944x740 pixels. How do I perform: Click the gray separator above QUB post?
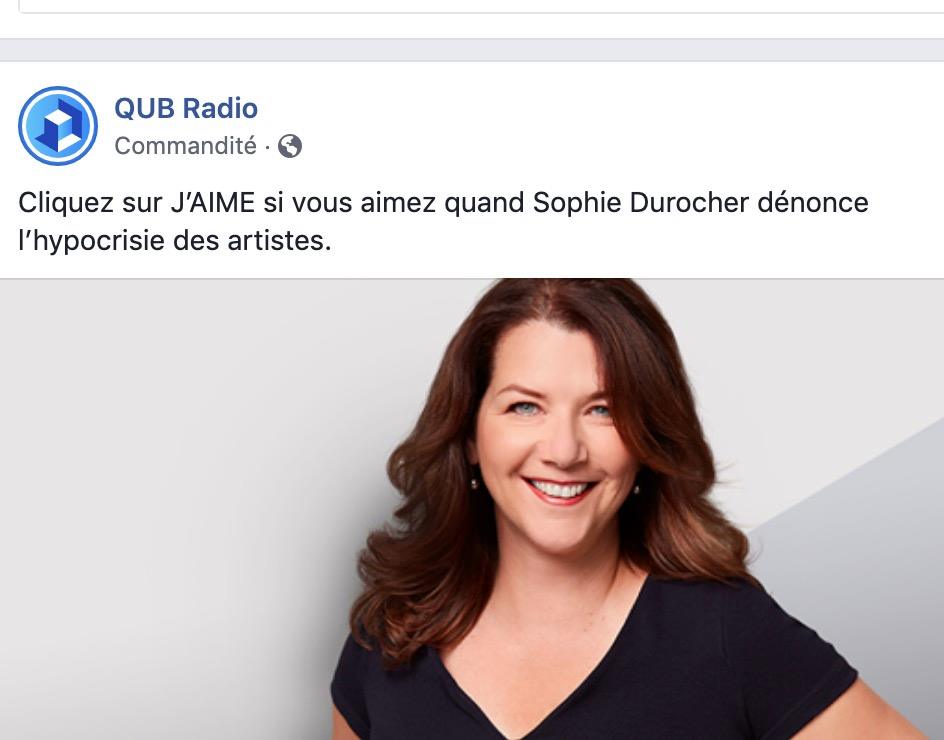click(472, 50)
